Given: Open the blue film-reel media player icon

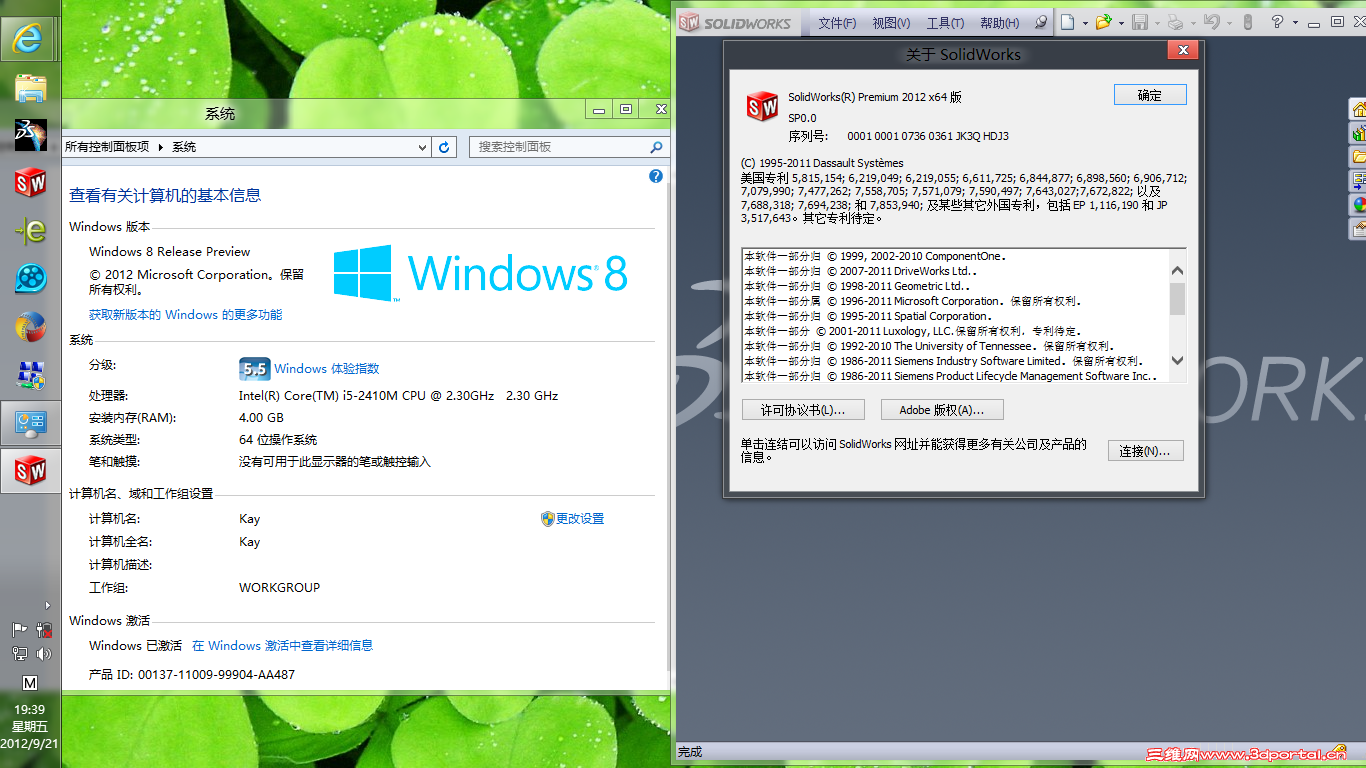Looking at the screenshot, I should 30,278.
